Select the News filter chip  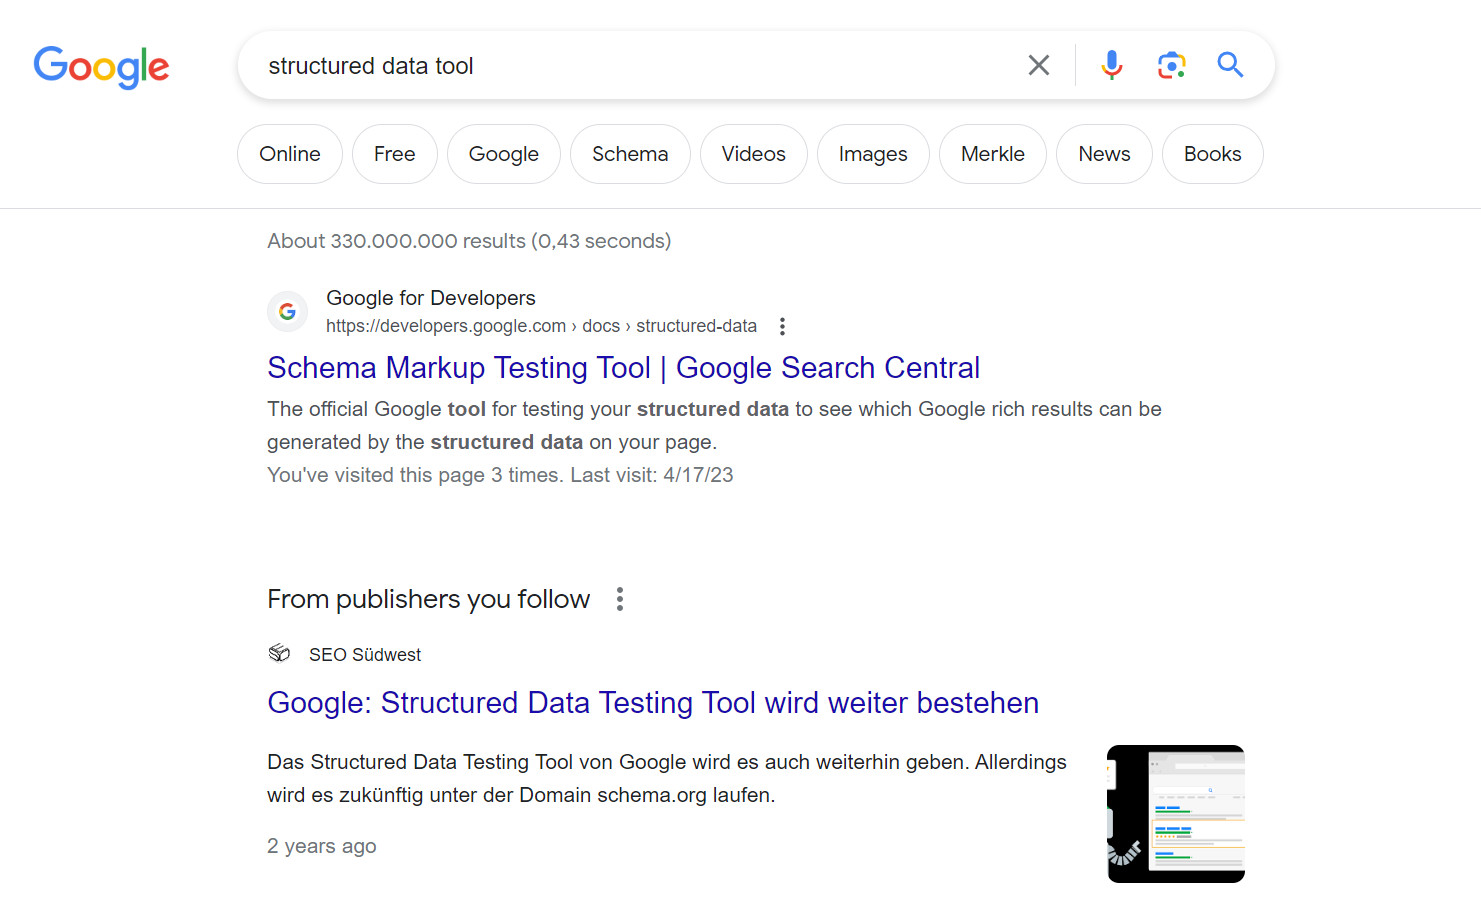coord(1104,154)
